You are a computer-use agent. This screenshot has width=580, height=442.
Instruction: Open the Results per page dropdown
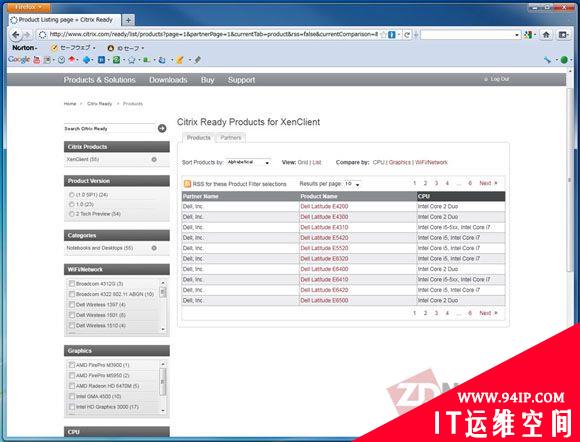point(352,184)
